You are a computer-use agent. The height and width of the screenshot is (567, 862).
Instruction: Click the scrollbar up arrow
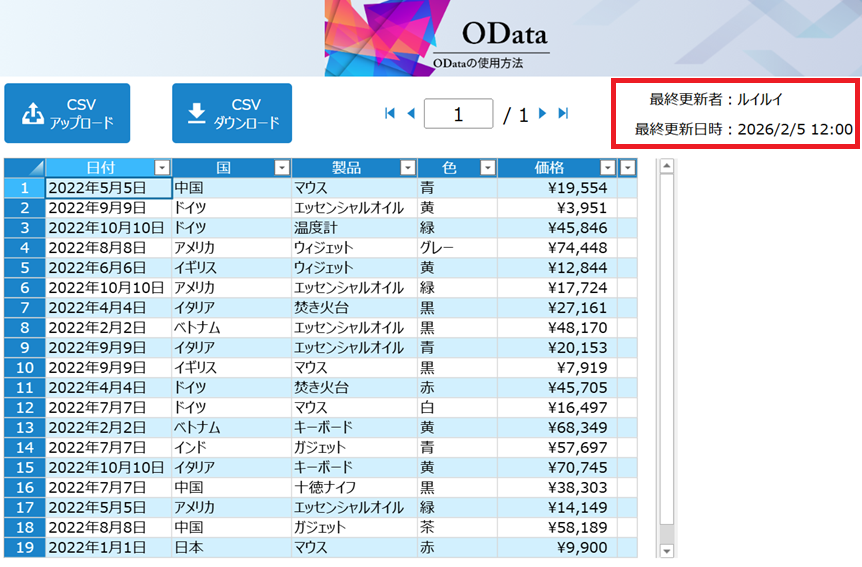coord(667,167)
